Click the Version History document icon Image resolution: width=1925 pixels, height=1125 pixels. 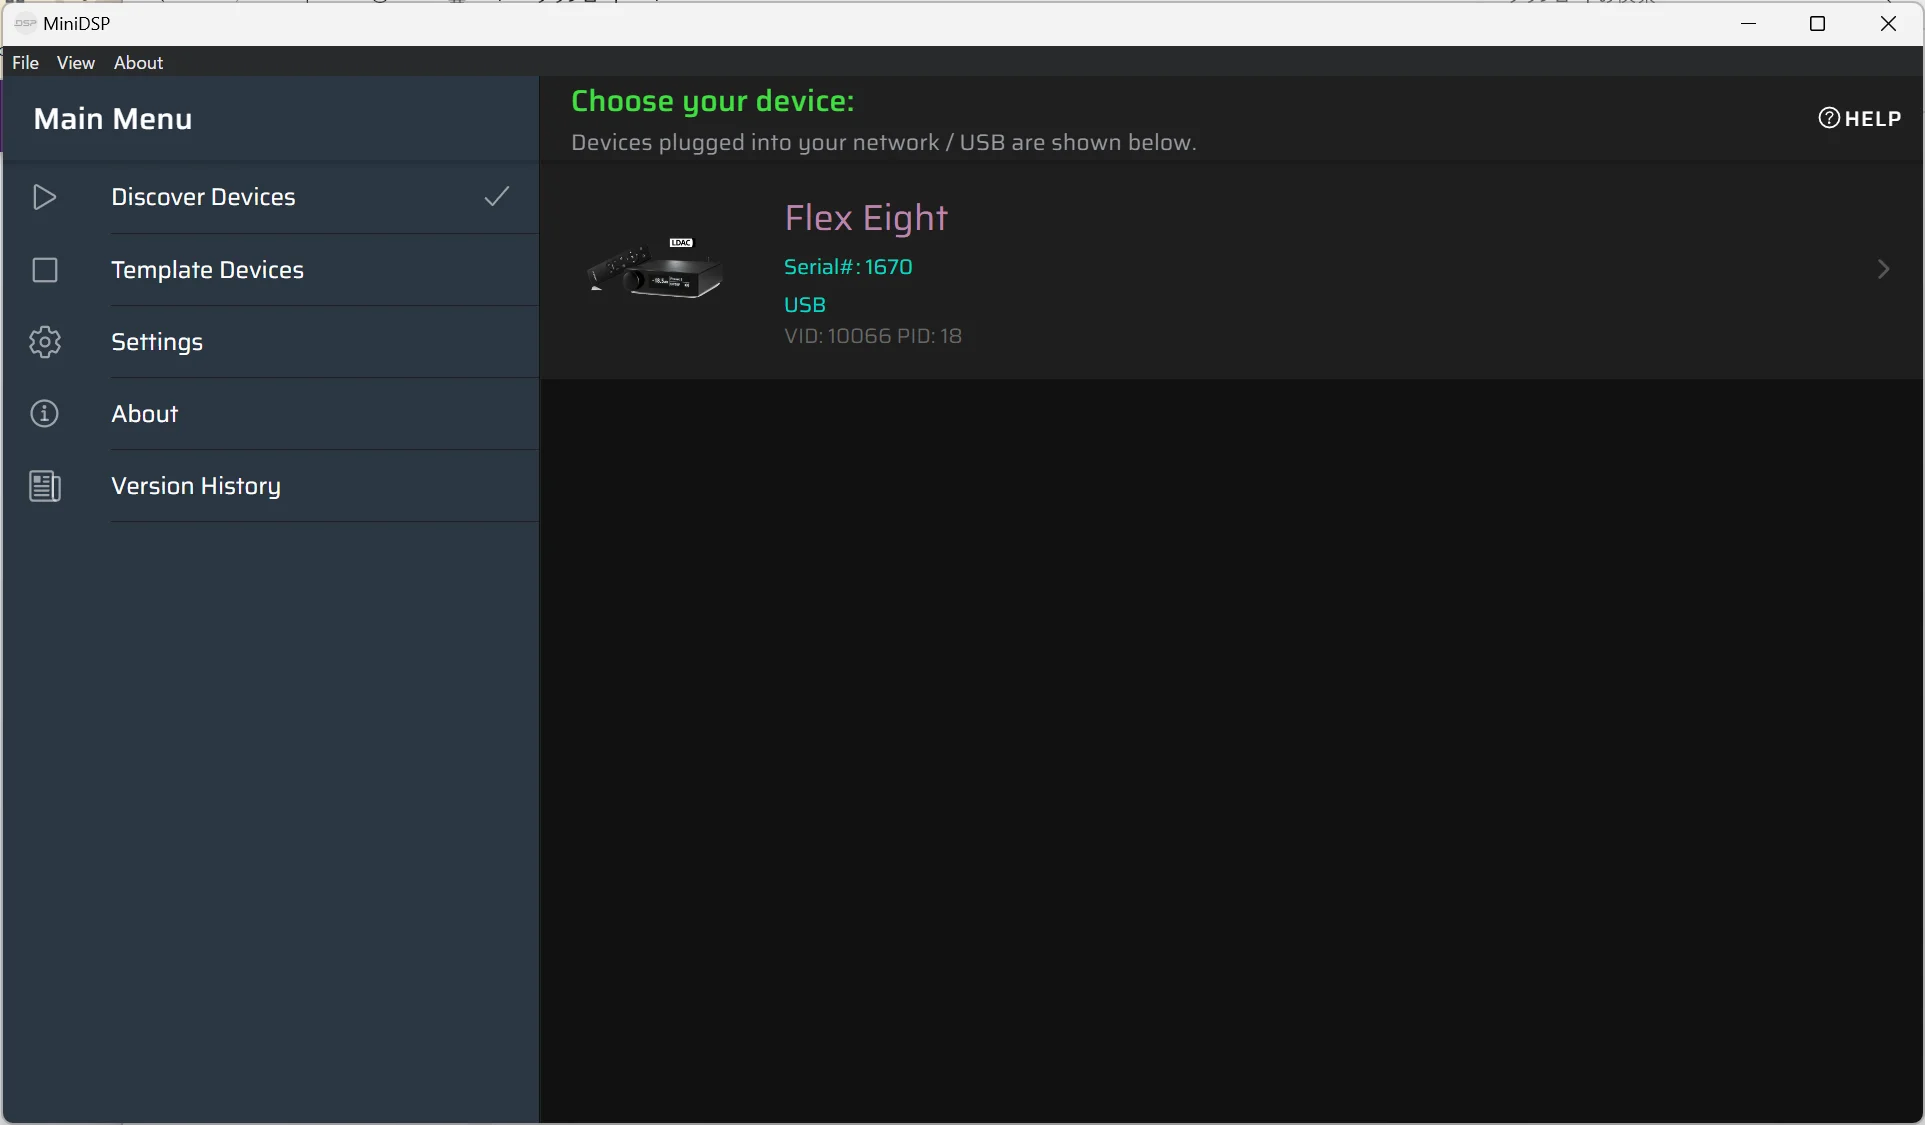45,487
